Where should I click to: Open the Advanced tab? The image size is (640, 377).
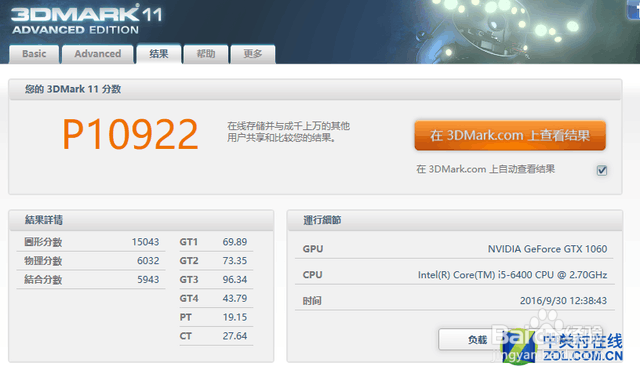click(x=98, y=54)
